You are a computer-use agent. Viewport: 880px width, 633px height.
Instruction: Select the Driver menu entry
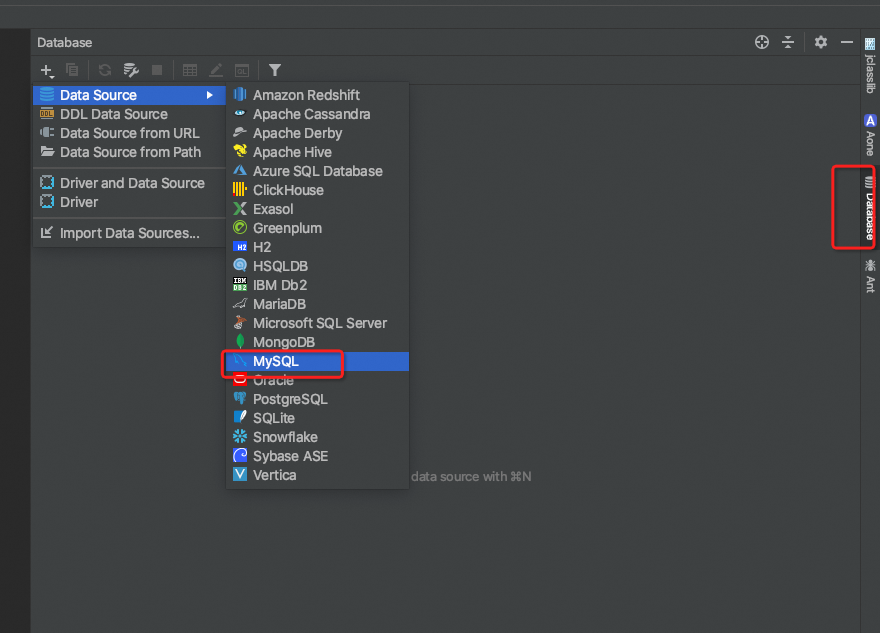[x=130, y=203]
